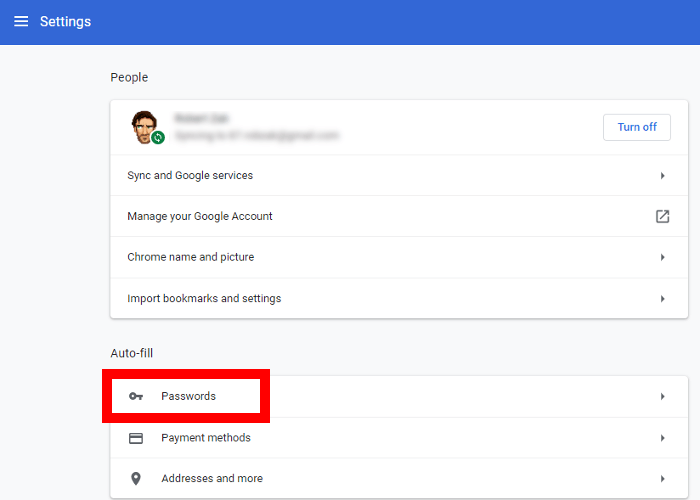
Task: Open Manage your Google Account
Action: pyautogui.click(x=399, y=217)
